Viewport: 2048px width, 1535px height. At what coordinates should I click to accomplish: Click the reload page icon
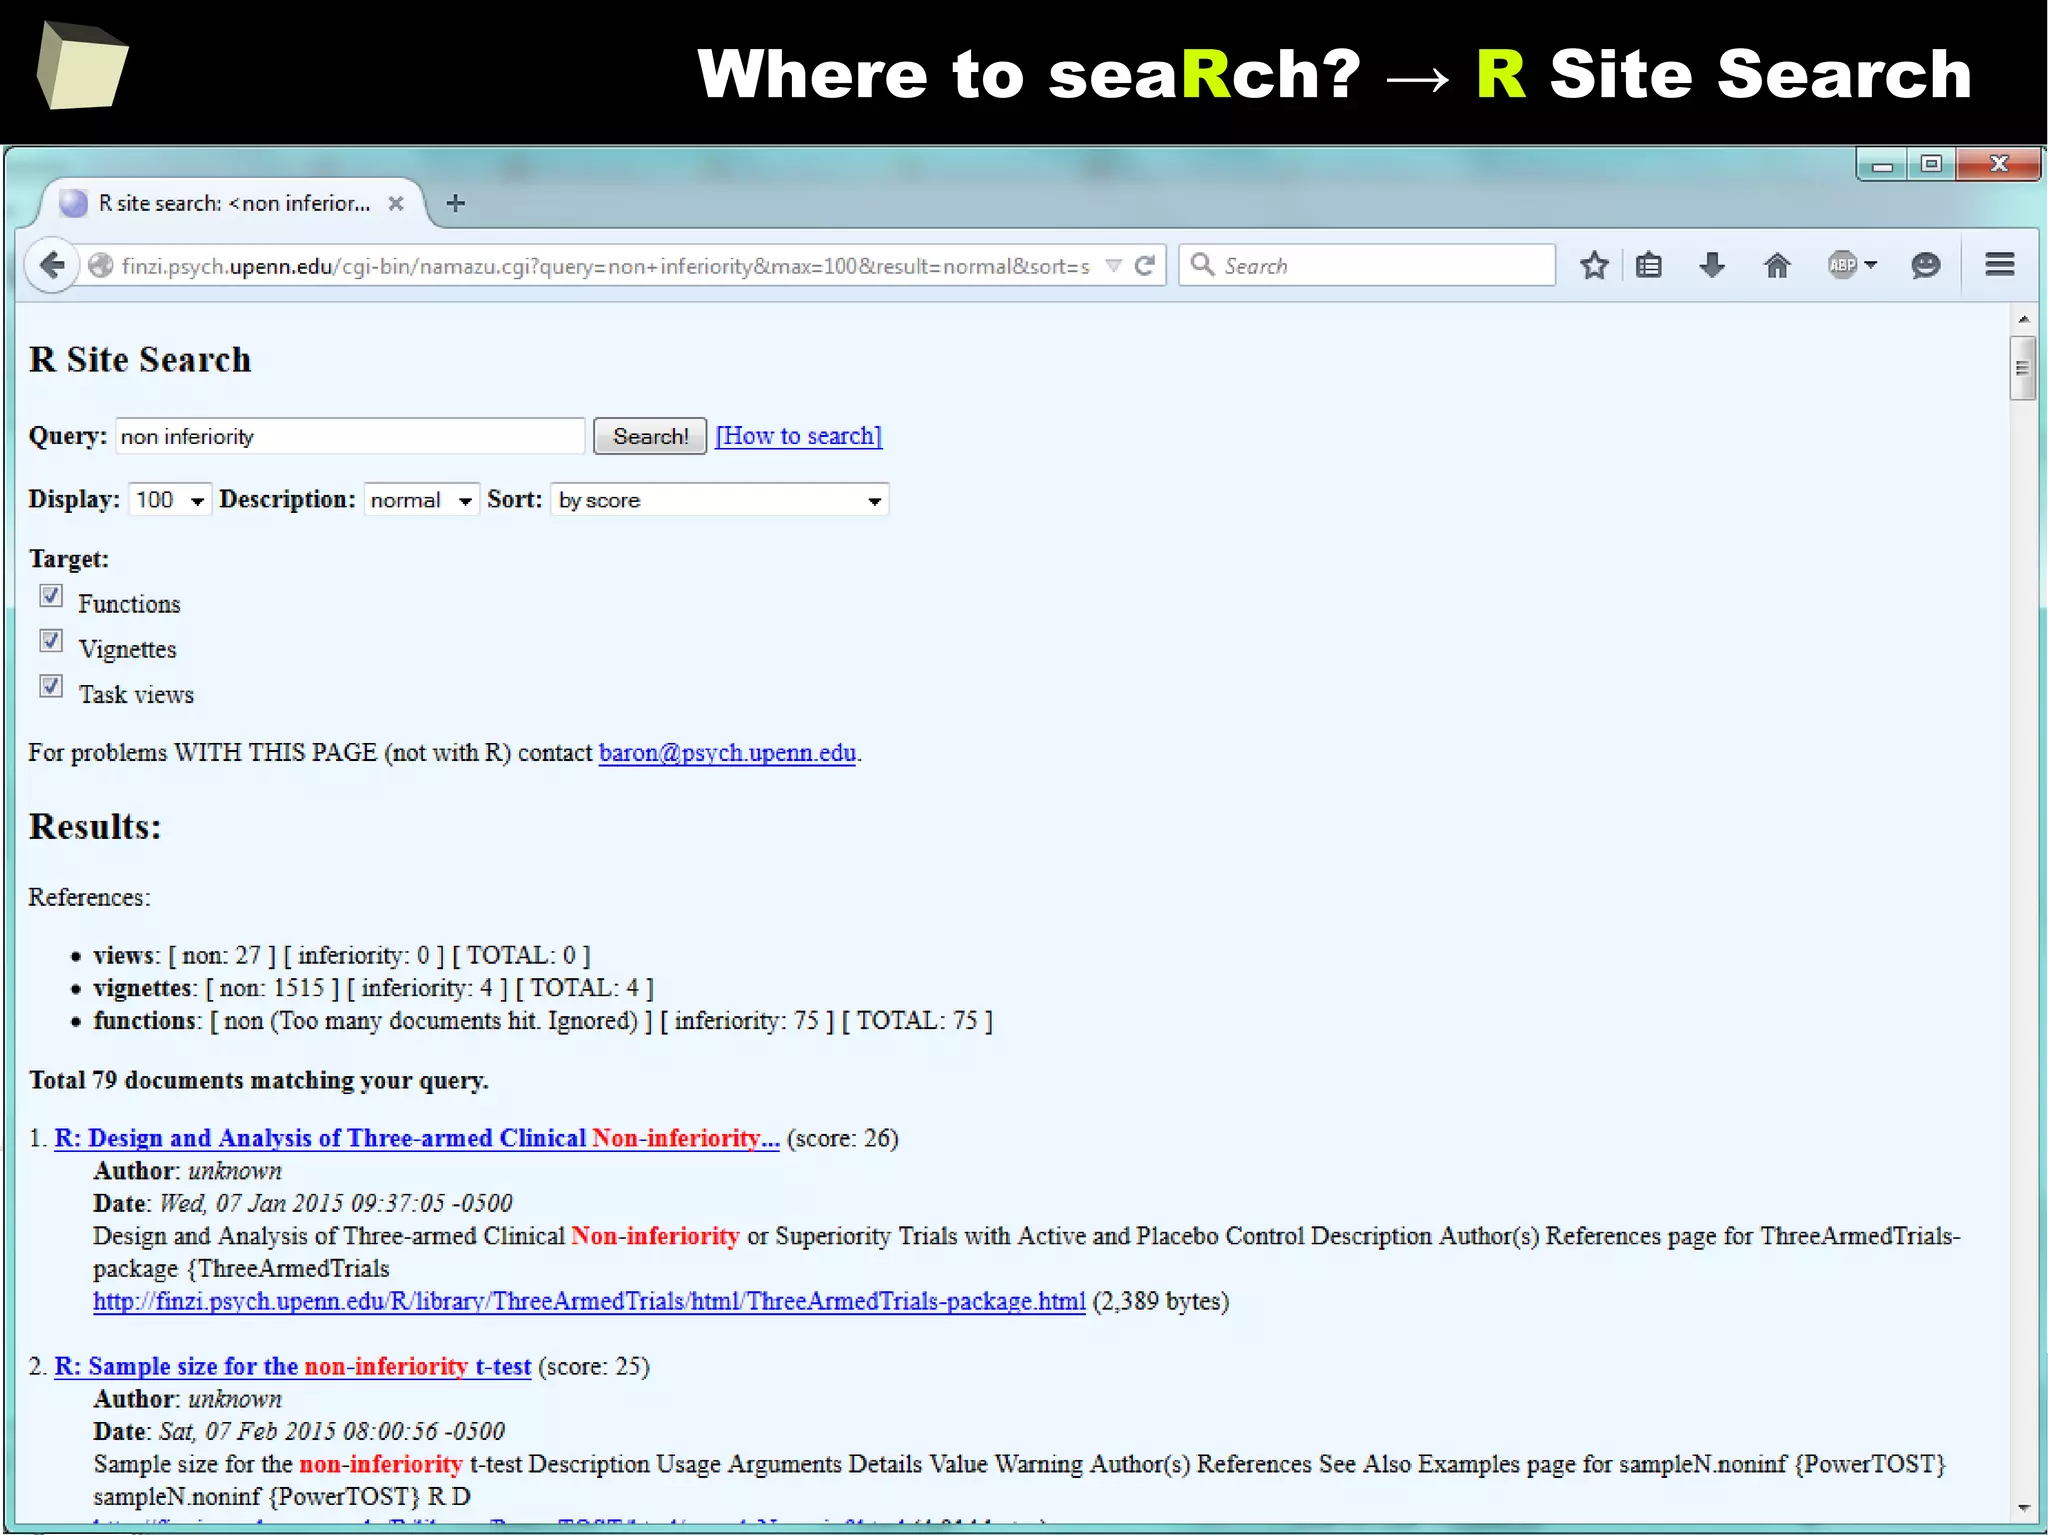click(x=1146, y=265)
